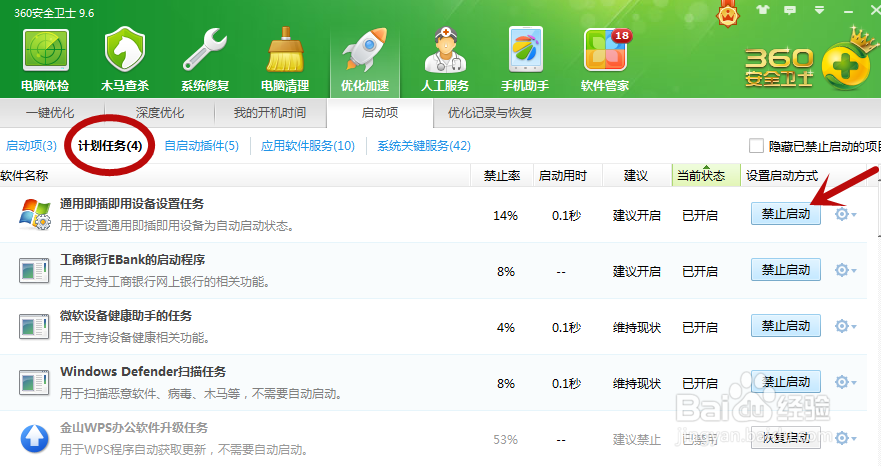Viewport: 881px width, 466px height.
Task: Click the 53% 禁止率 value
Action: (505, 440)
